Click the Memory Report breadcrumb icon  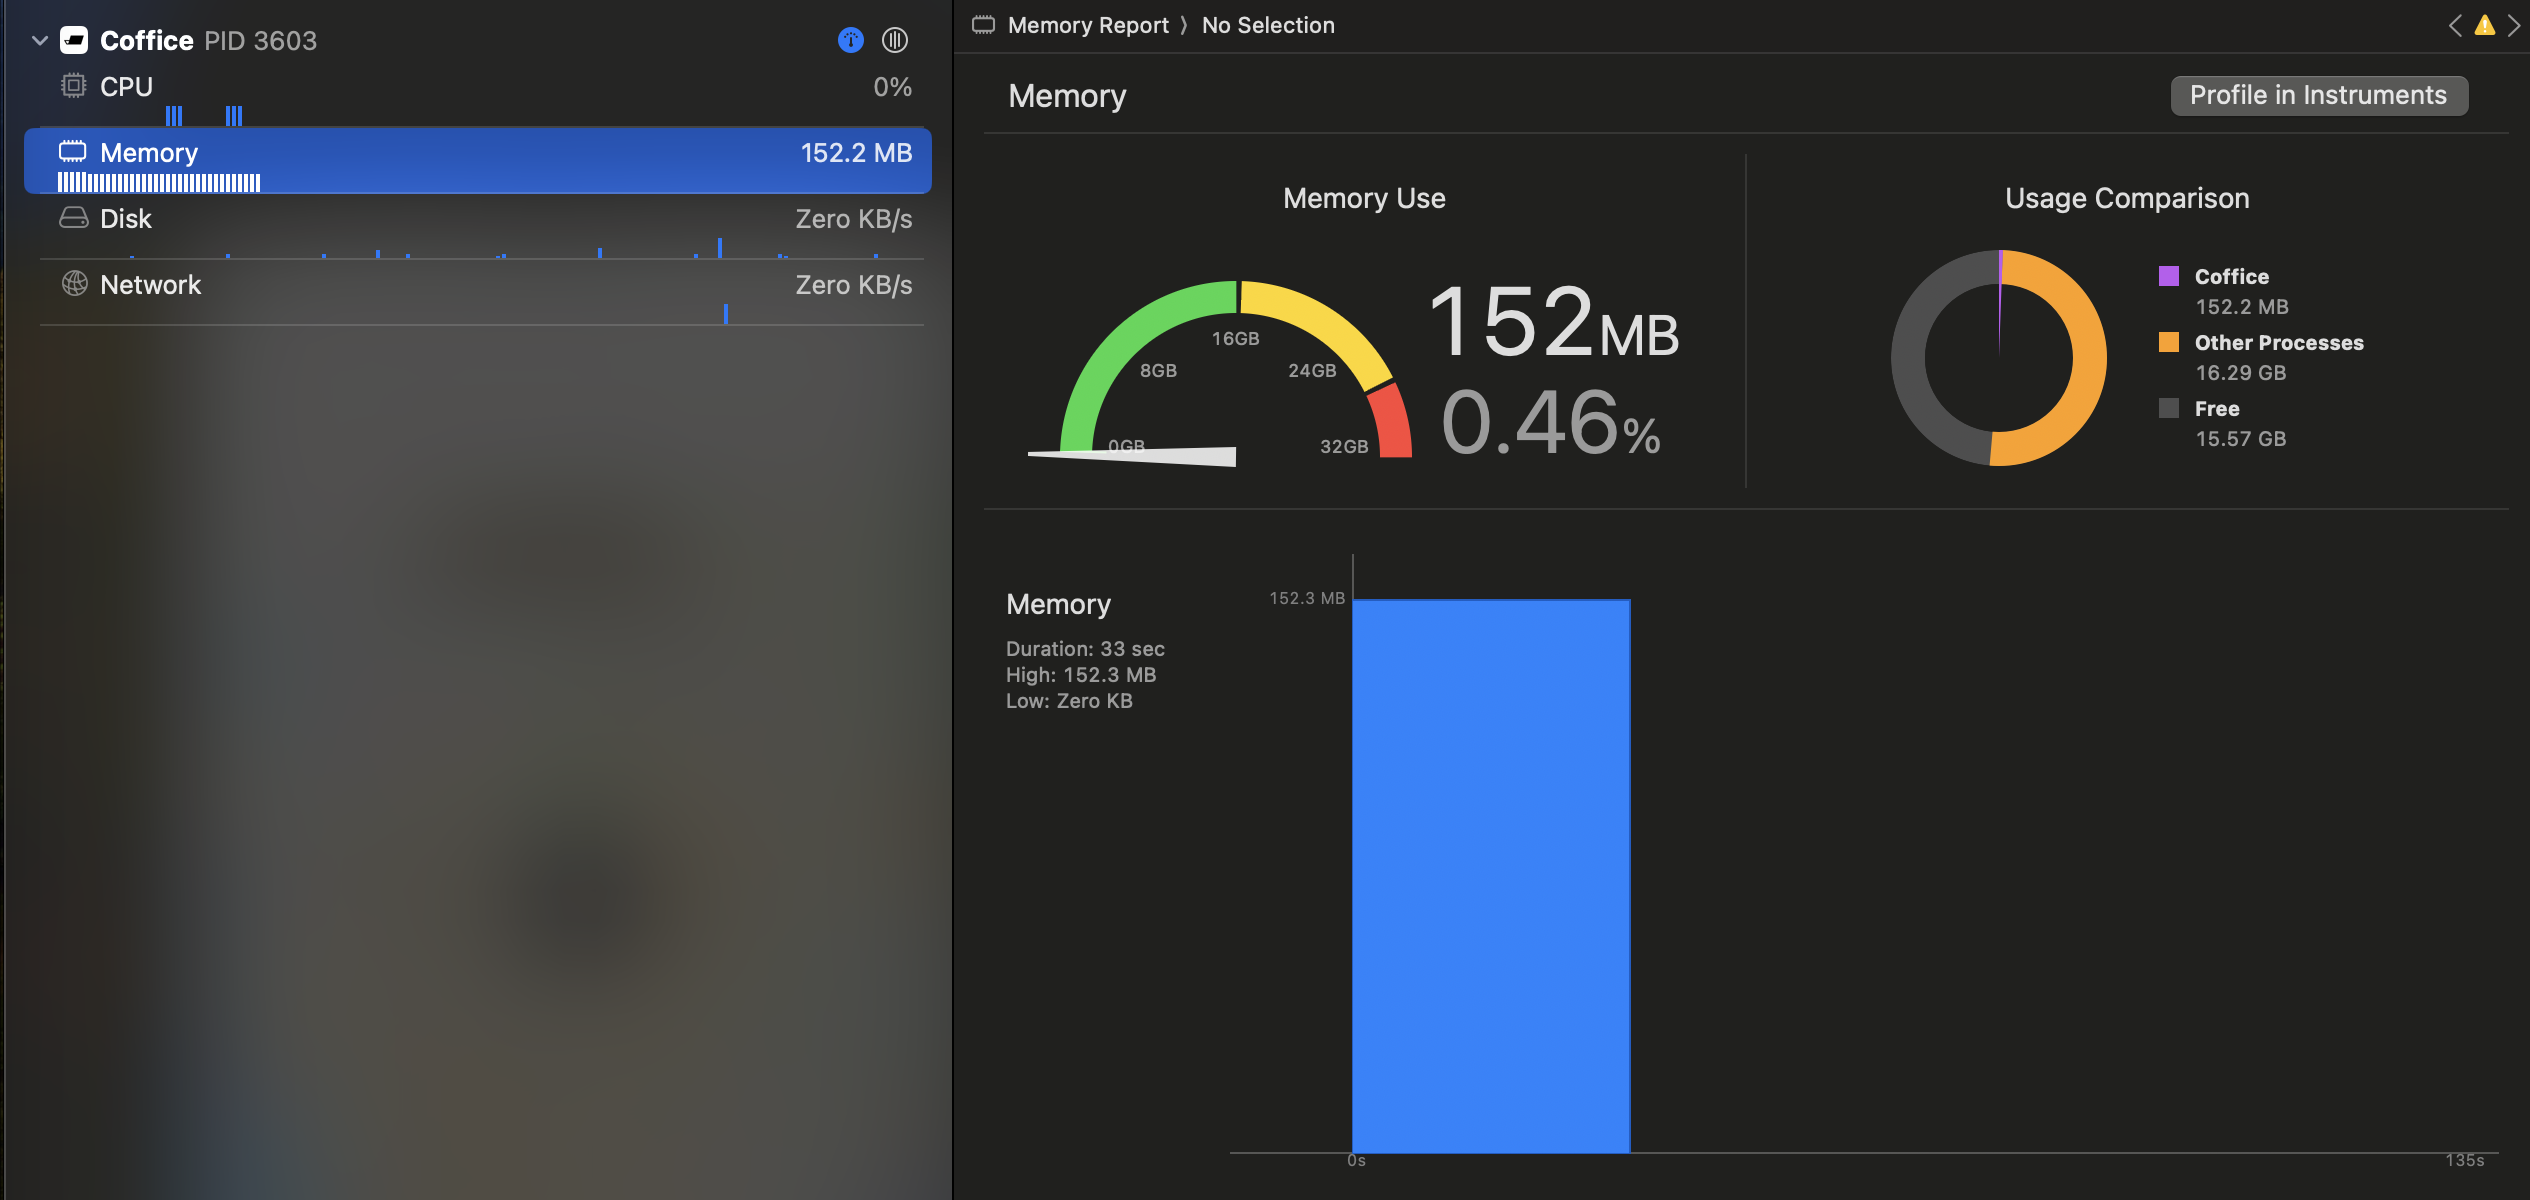[984, 25]
